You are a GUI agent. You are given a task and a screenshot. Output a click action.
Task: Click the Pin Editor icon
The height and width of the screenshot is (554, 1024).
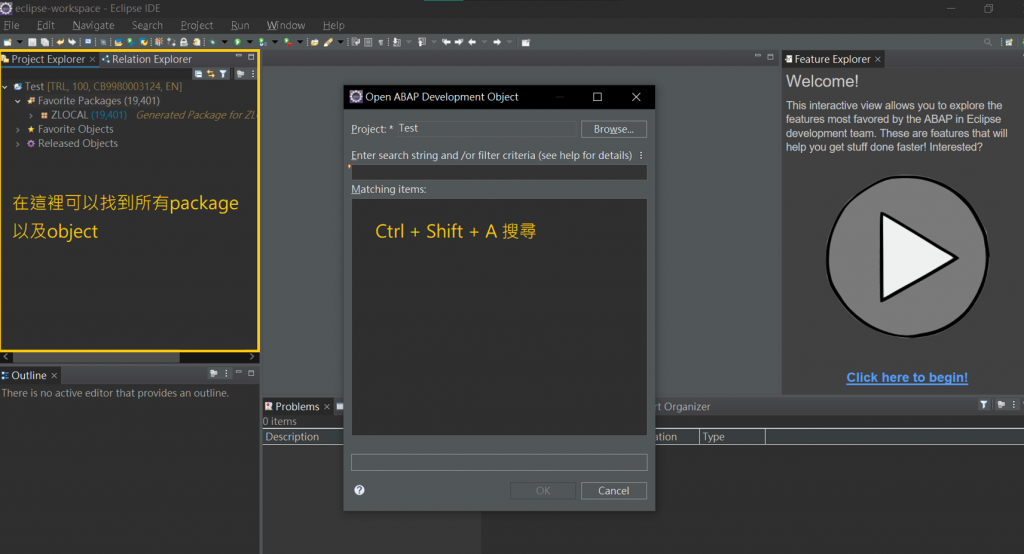526,42
